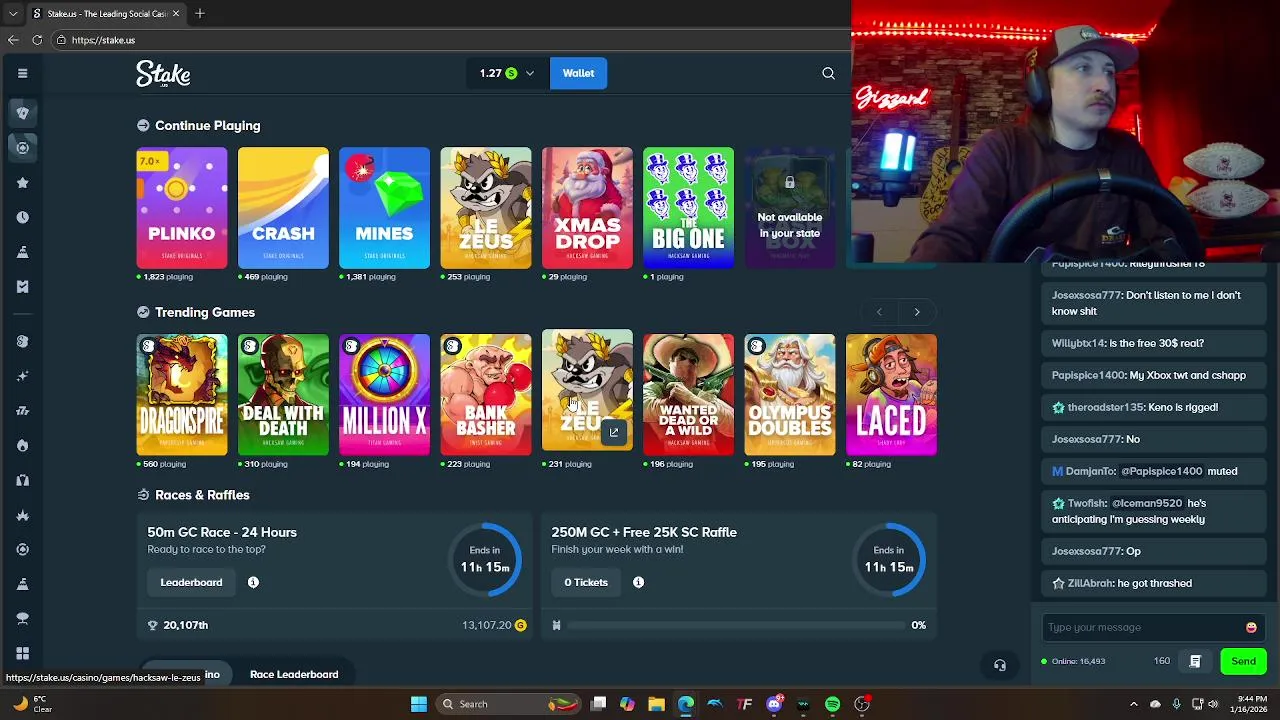Click the Trending Games heading link

(205, 313)
